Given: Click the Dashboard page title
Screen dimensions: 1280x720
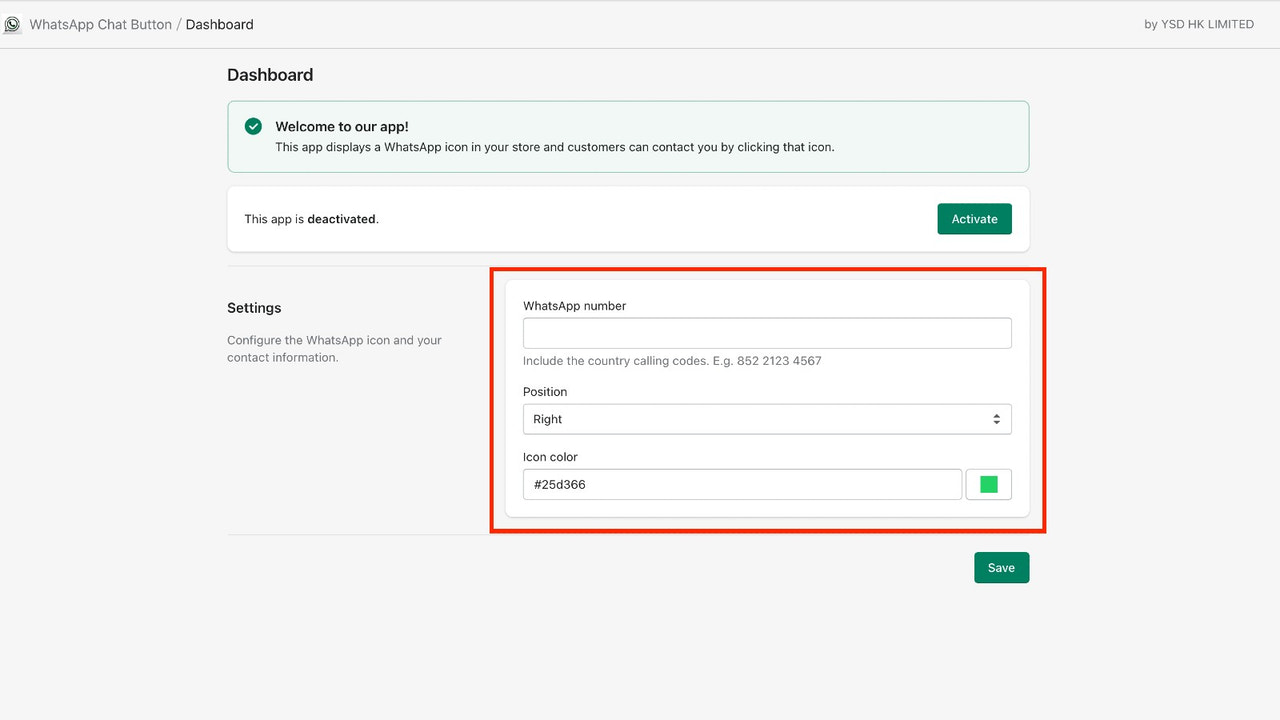Looking at the screenshot, I should tap(270, 74).
